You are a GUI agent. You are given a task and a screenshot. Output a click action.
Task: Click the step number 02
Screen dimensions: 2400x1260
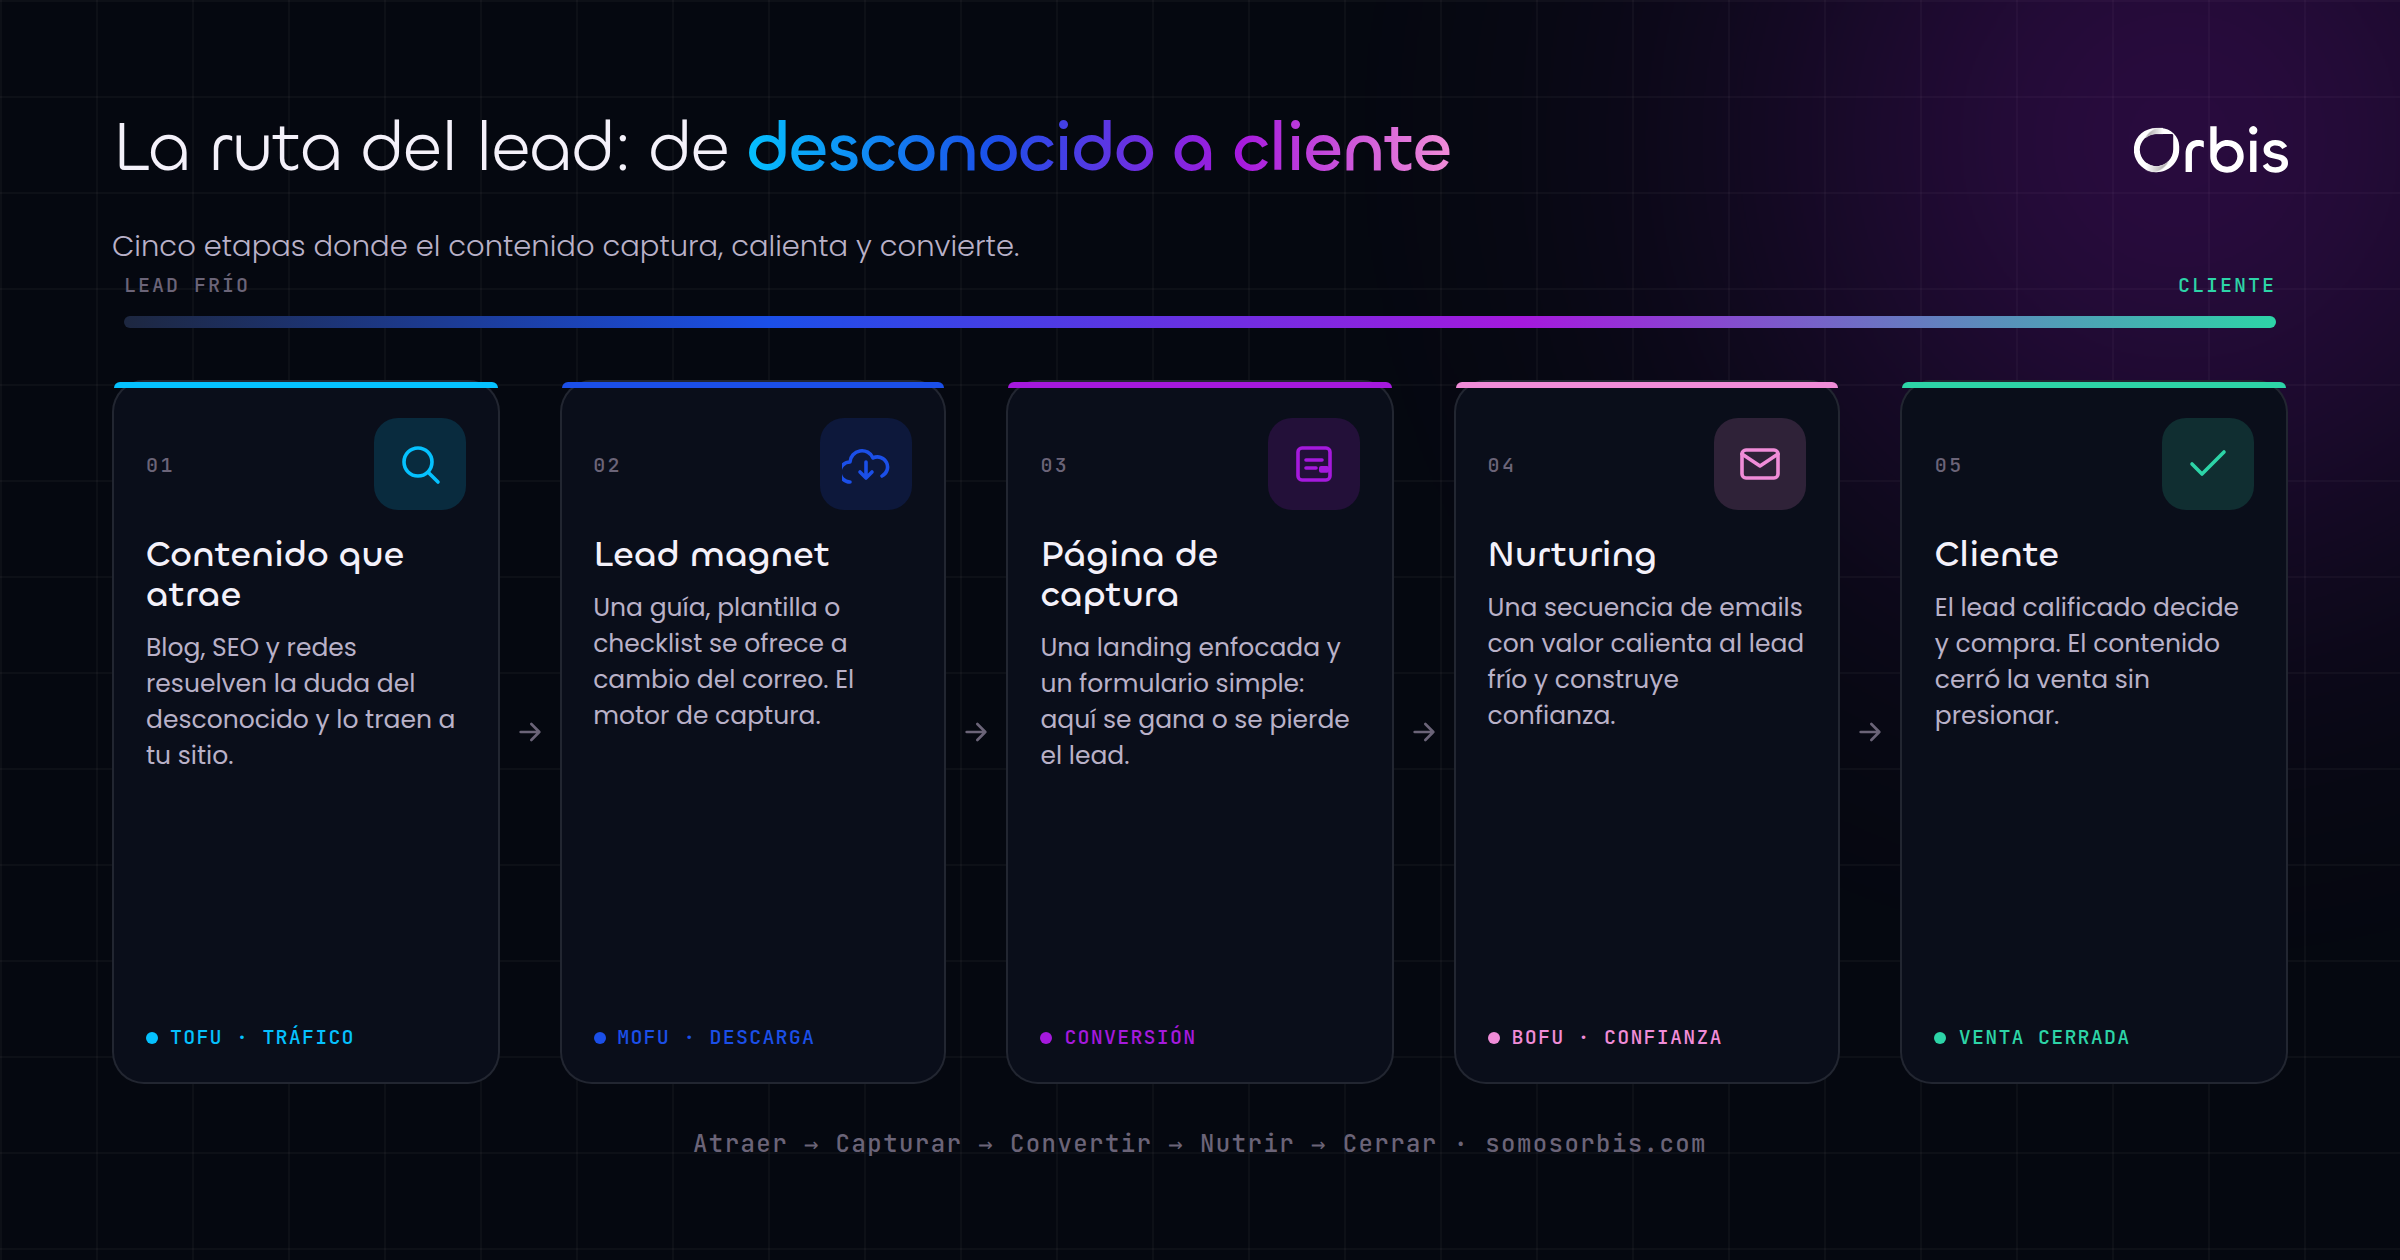pos(607,465)
